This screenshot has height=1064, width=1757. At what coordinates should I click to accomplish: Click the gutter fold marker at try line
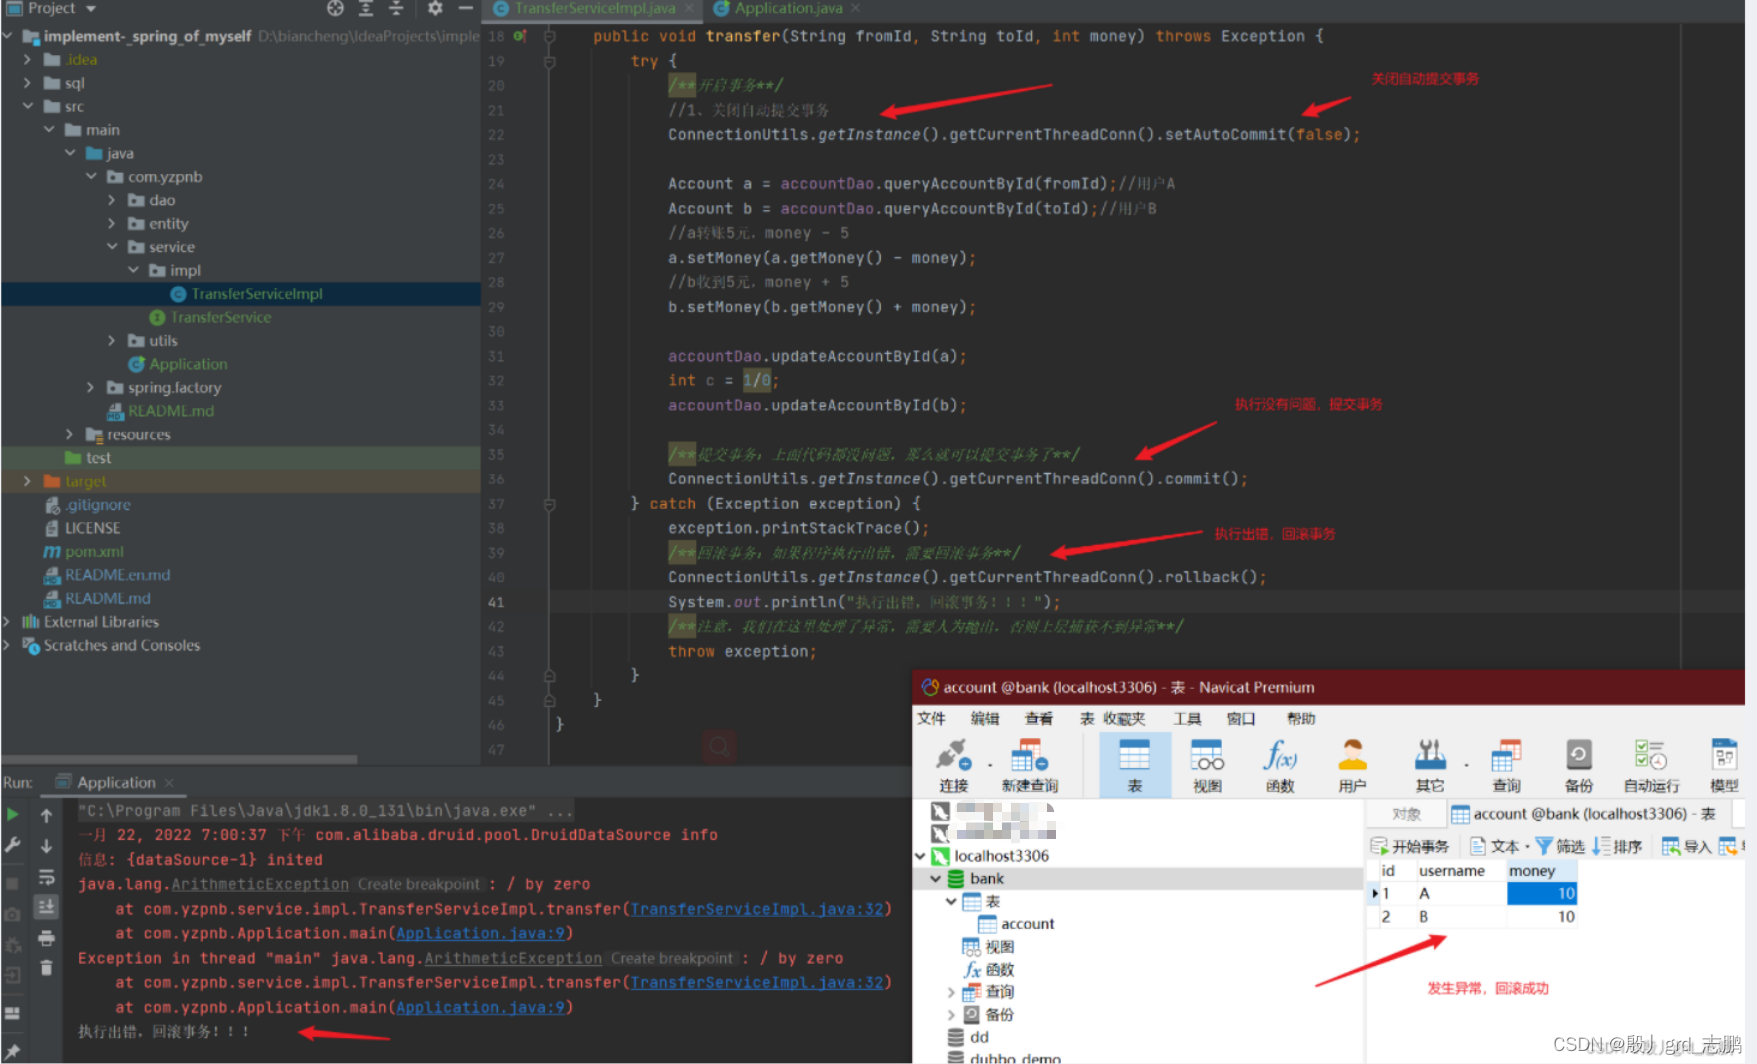[x=549, y=61]
